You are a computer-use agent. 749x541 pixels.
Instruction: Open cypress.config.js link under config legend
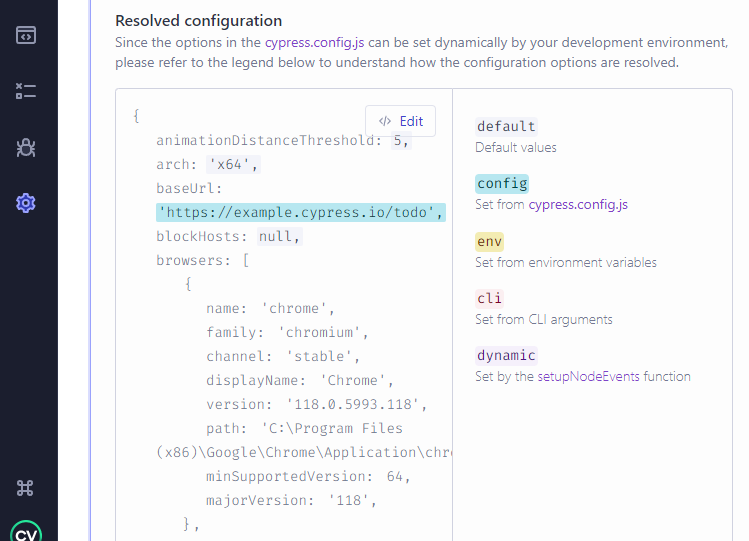click(x=578, y=204)
